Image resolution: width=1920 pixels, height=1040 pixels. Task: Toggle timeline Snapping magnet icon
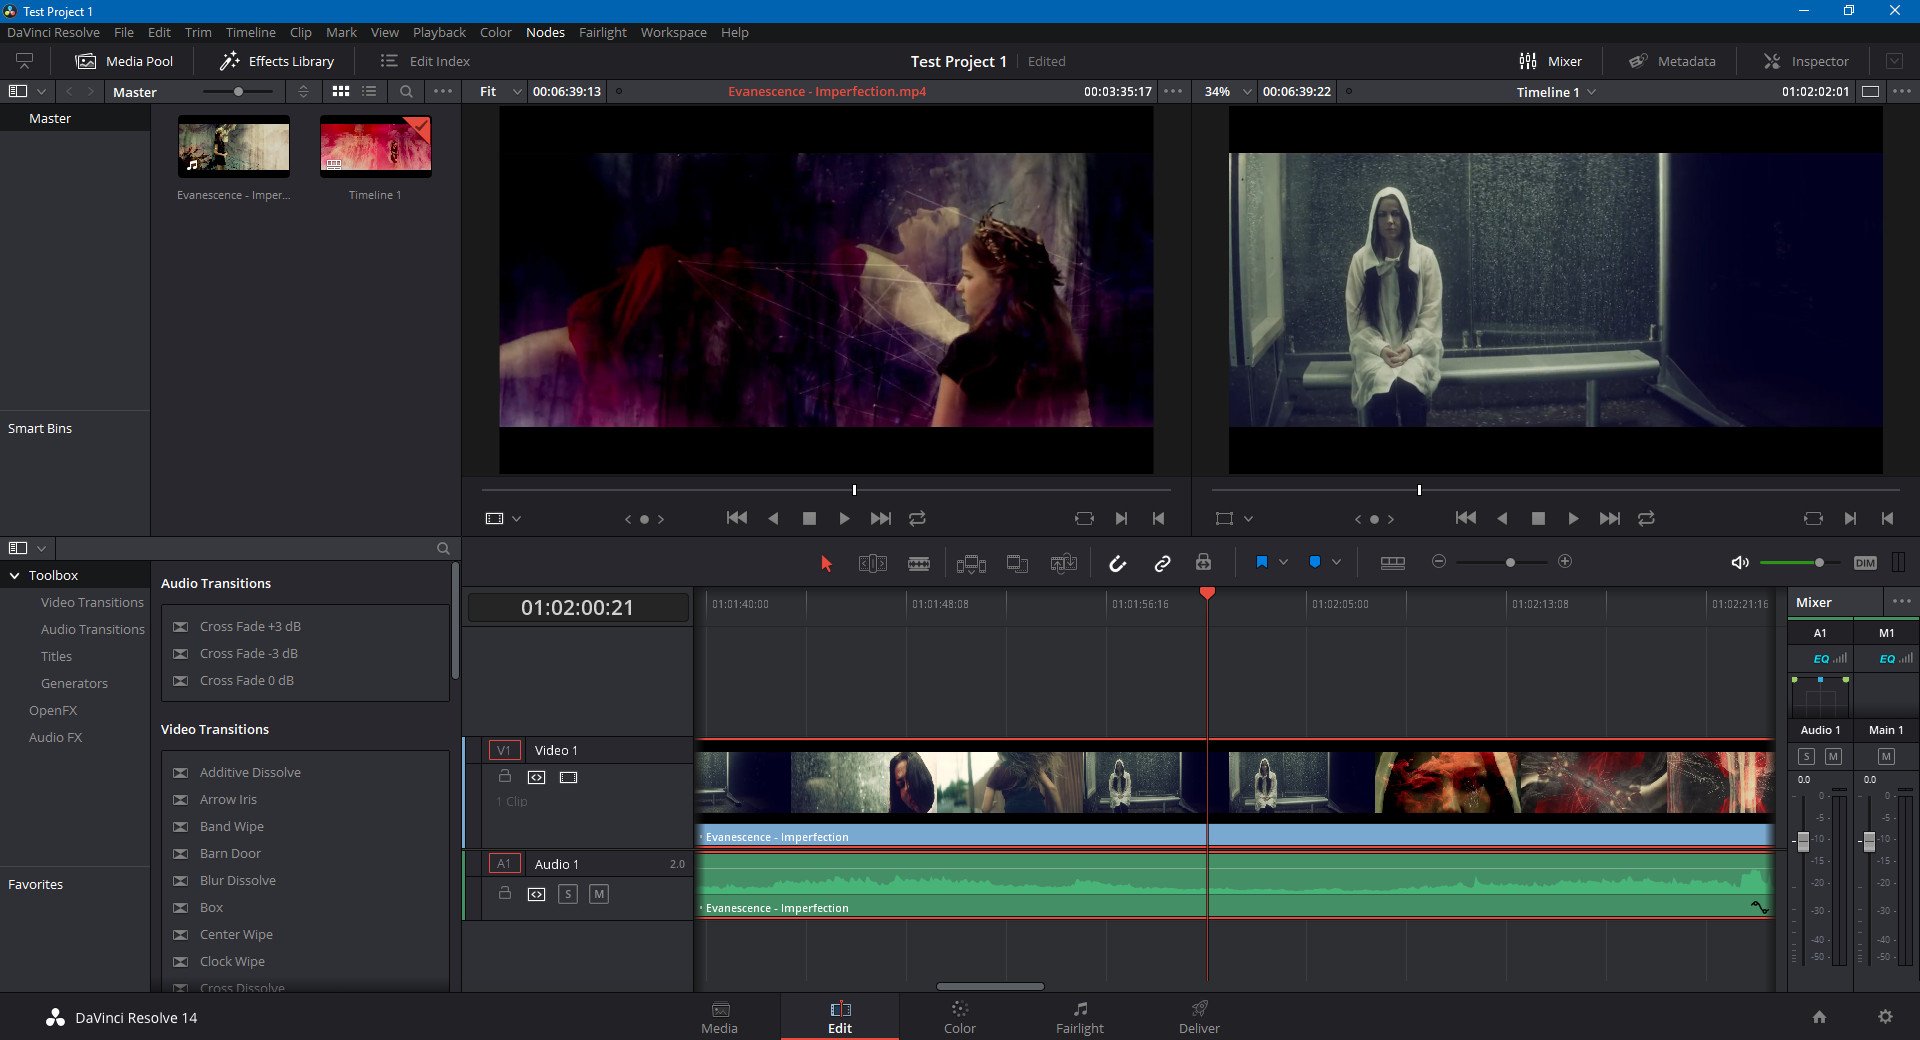click(1117, 563)
